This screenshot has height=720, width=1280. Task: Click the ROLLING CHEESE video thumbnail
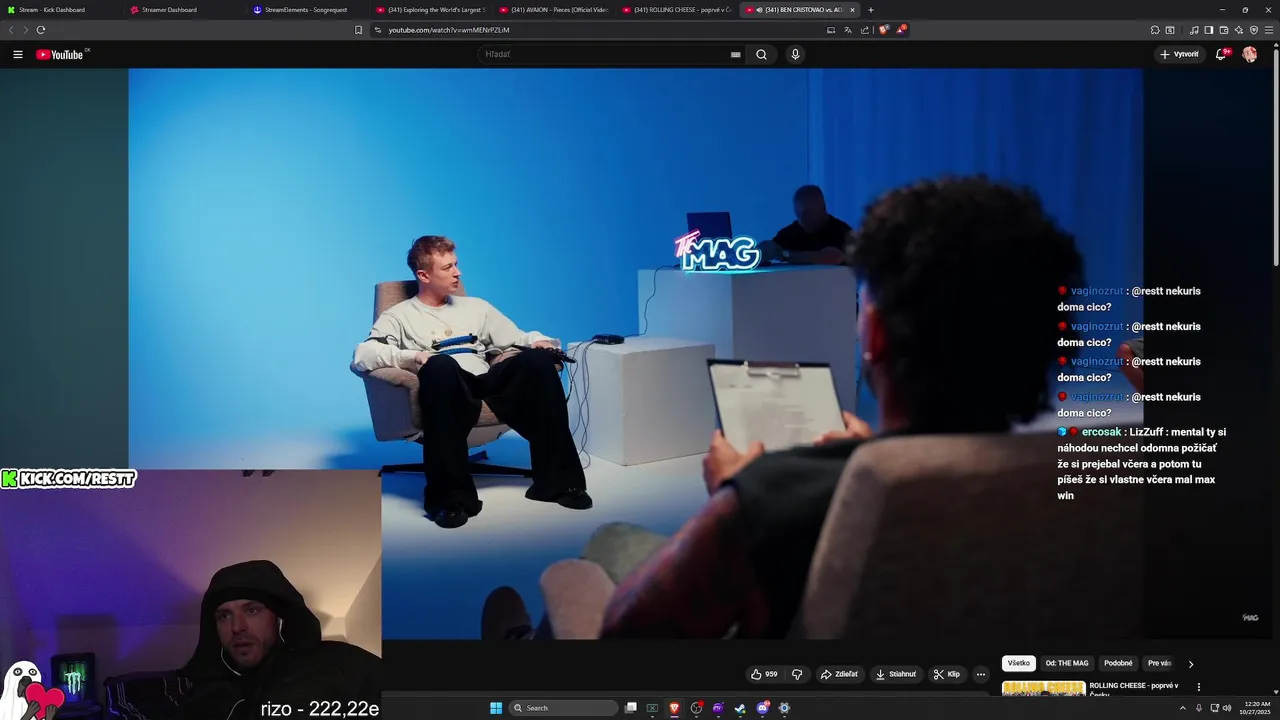pos(1044,688)
